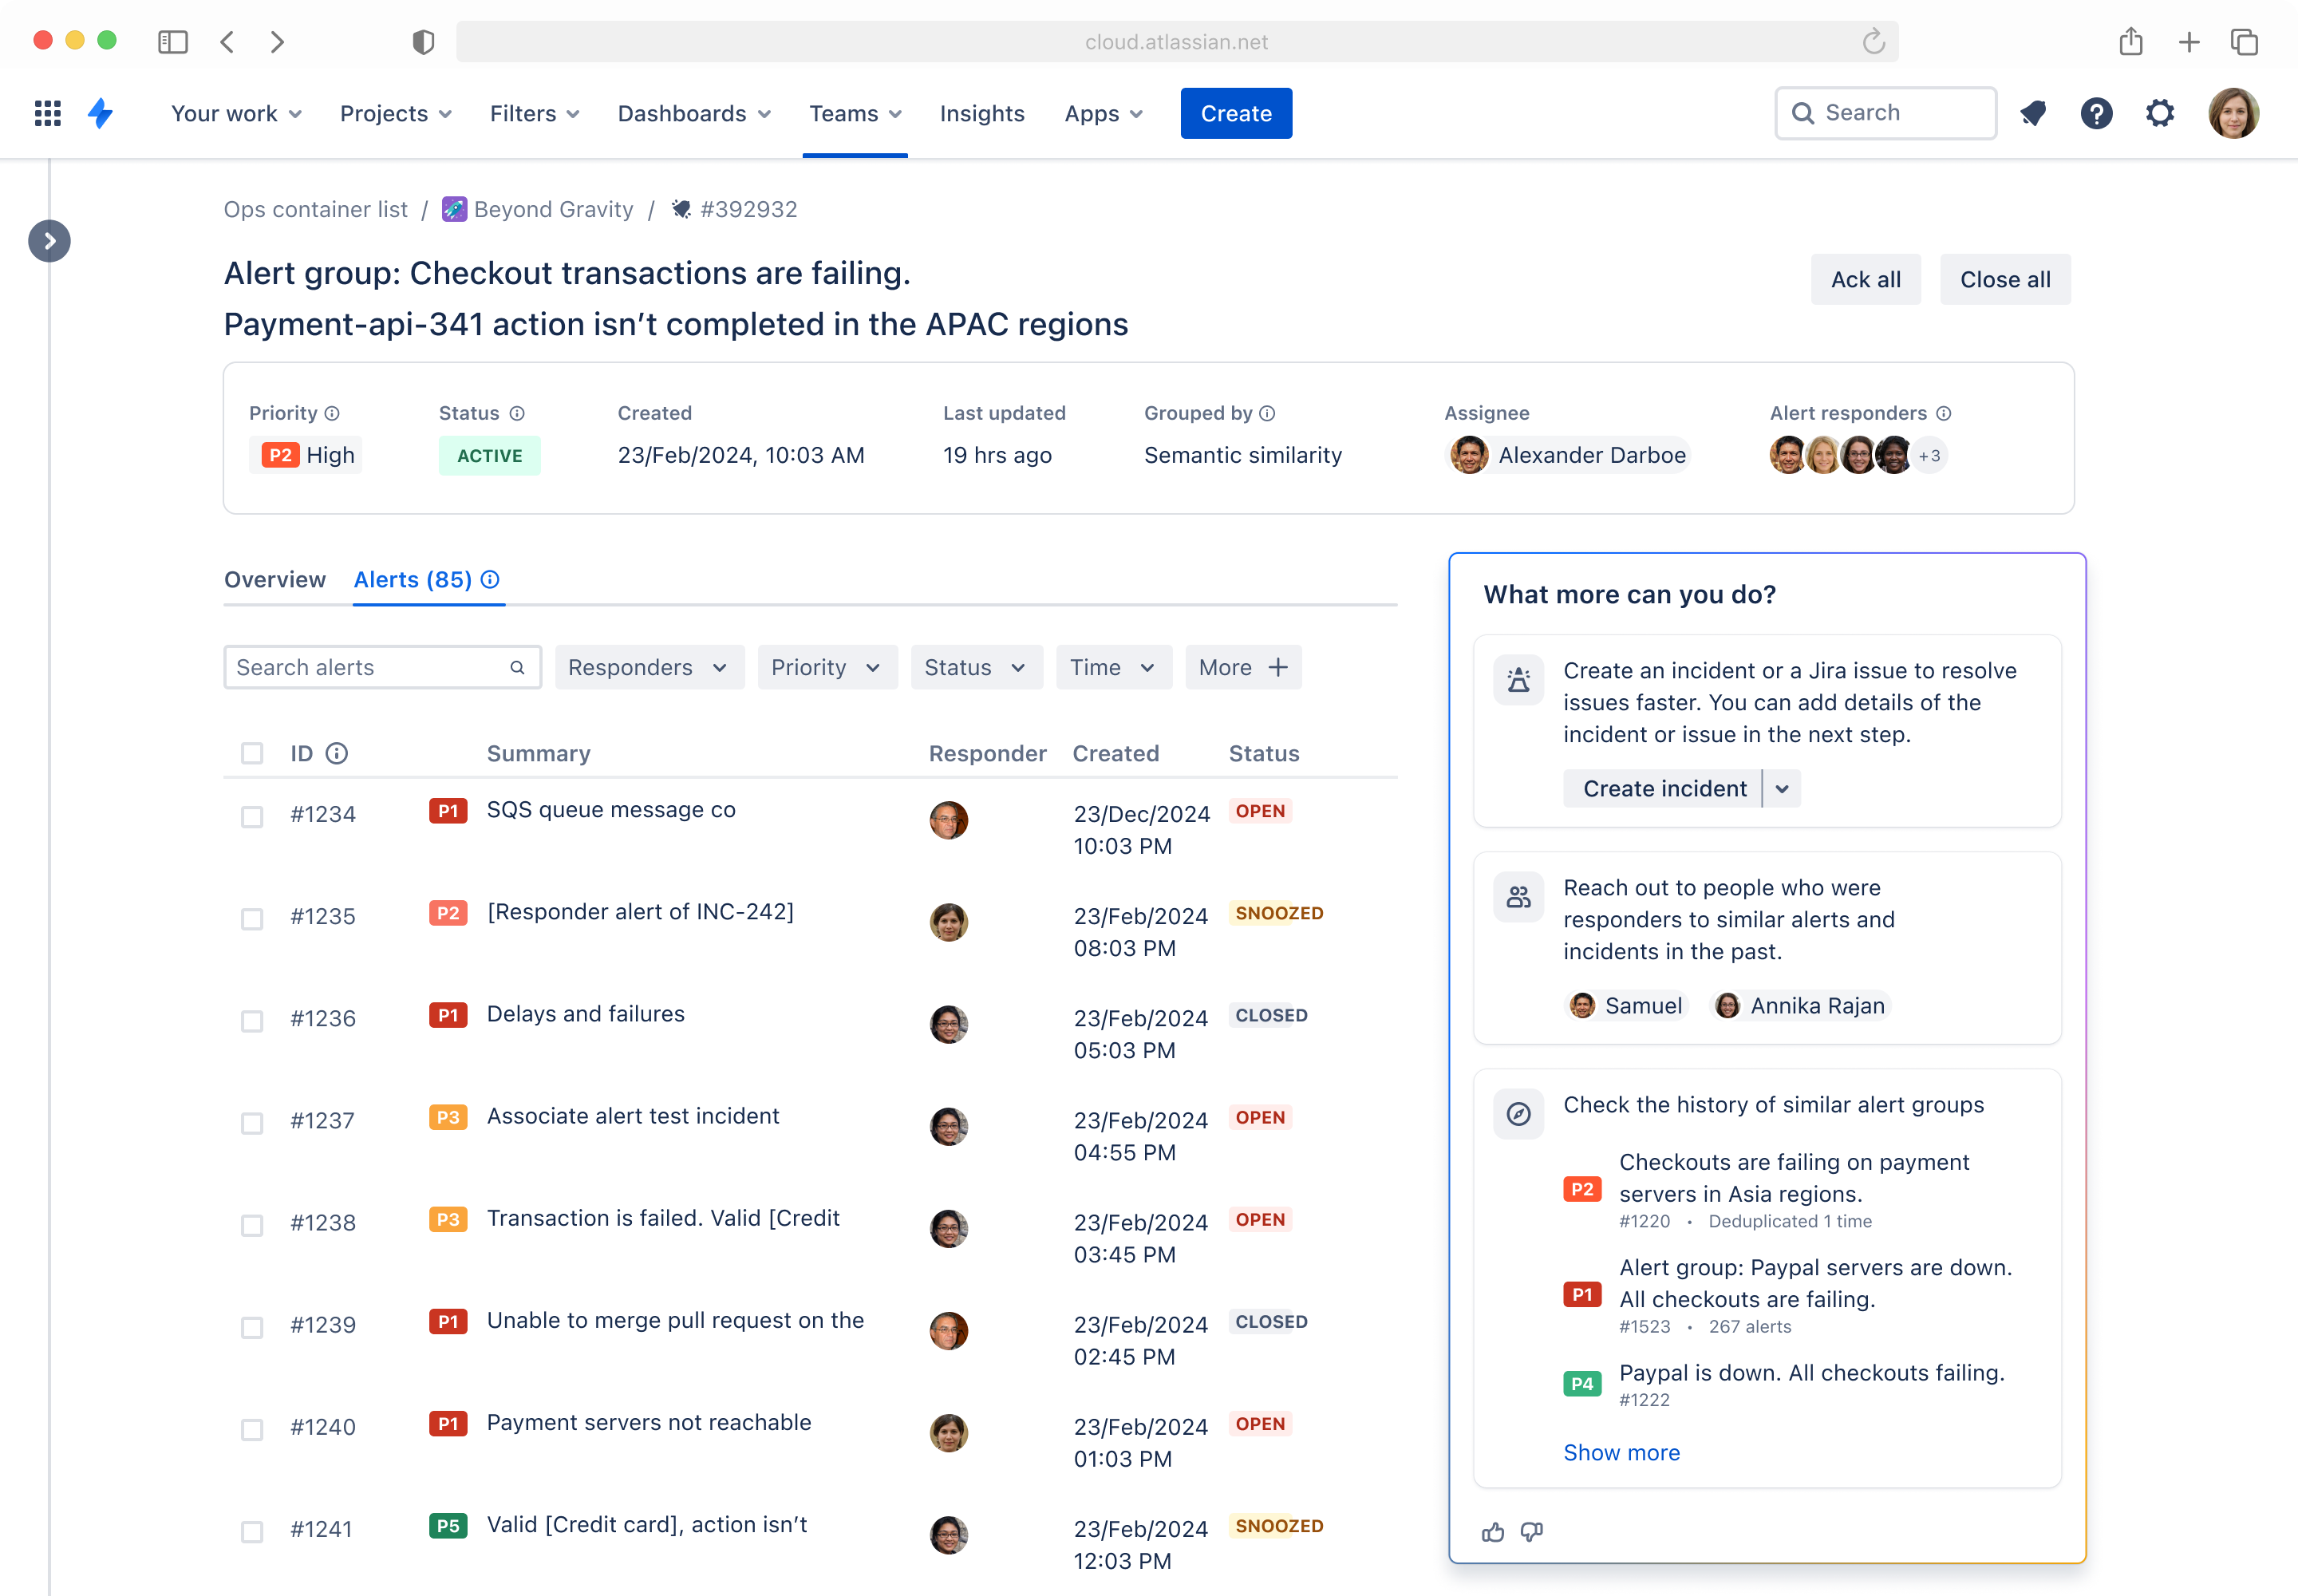Open the Dashboards menu

[693, 113]
